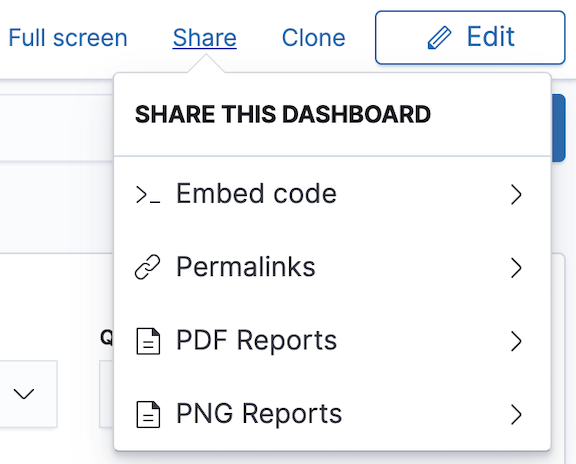Click the Edit button
This screenshot has height=464, width=576.
click(x=470, y=37)
